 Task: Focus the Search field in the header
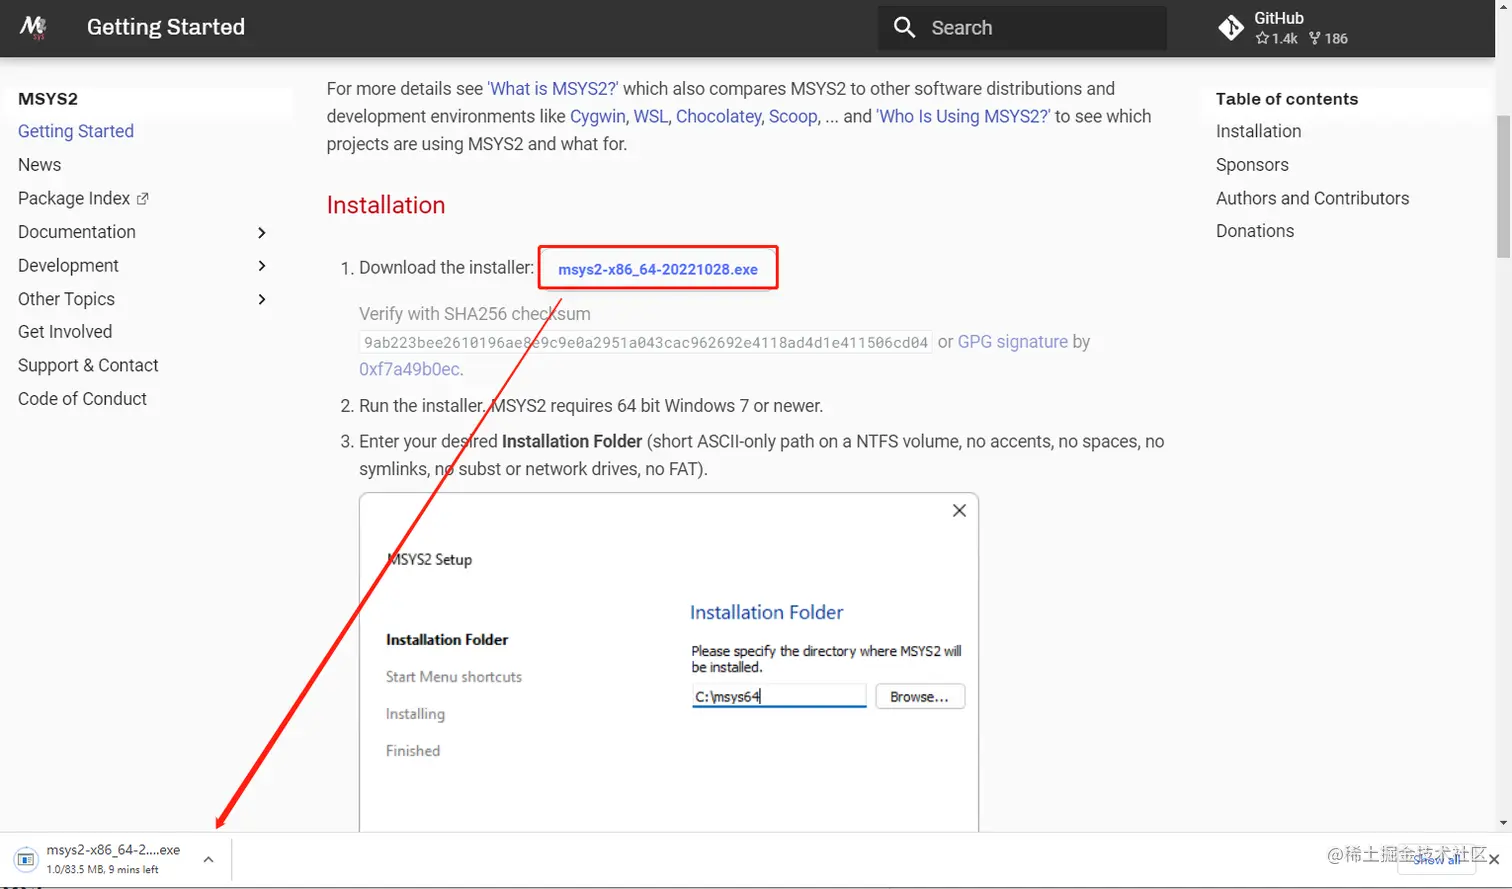point(1022,28)
